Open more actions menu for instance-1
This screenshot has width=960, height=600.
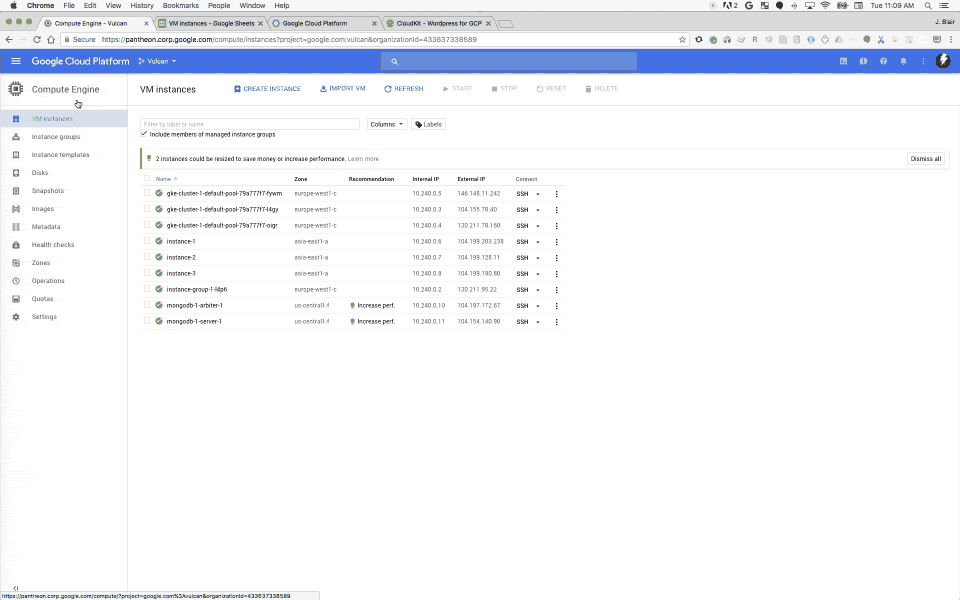click(557, 242)
